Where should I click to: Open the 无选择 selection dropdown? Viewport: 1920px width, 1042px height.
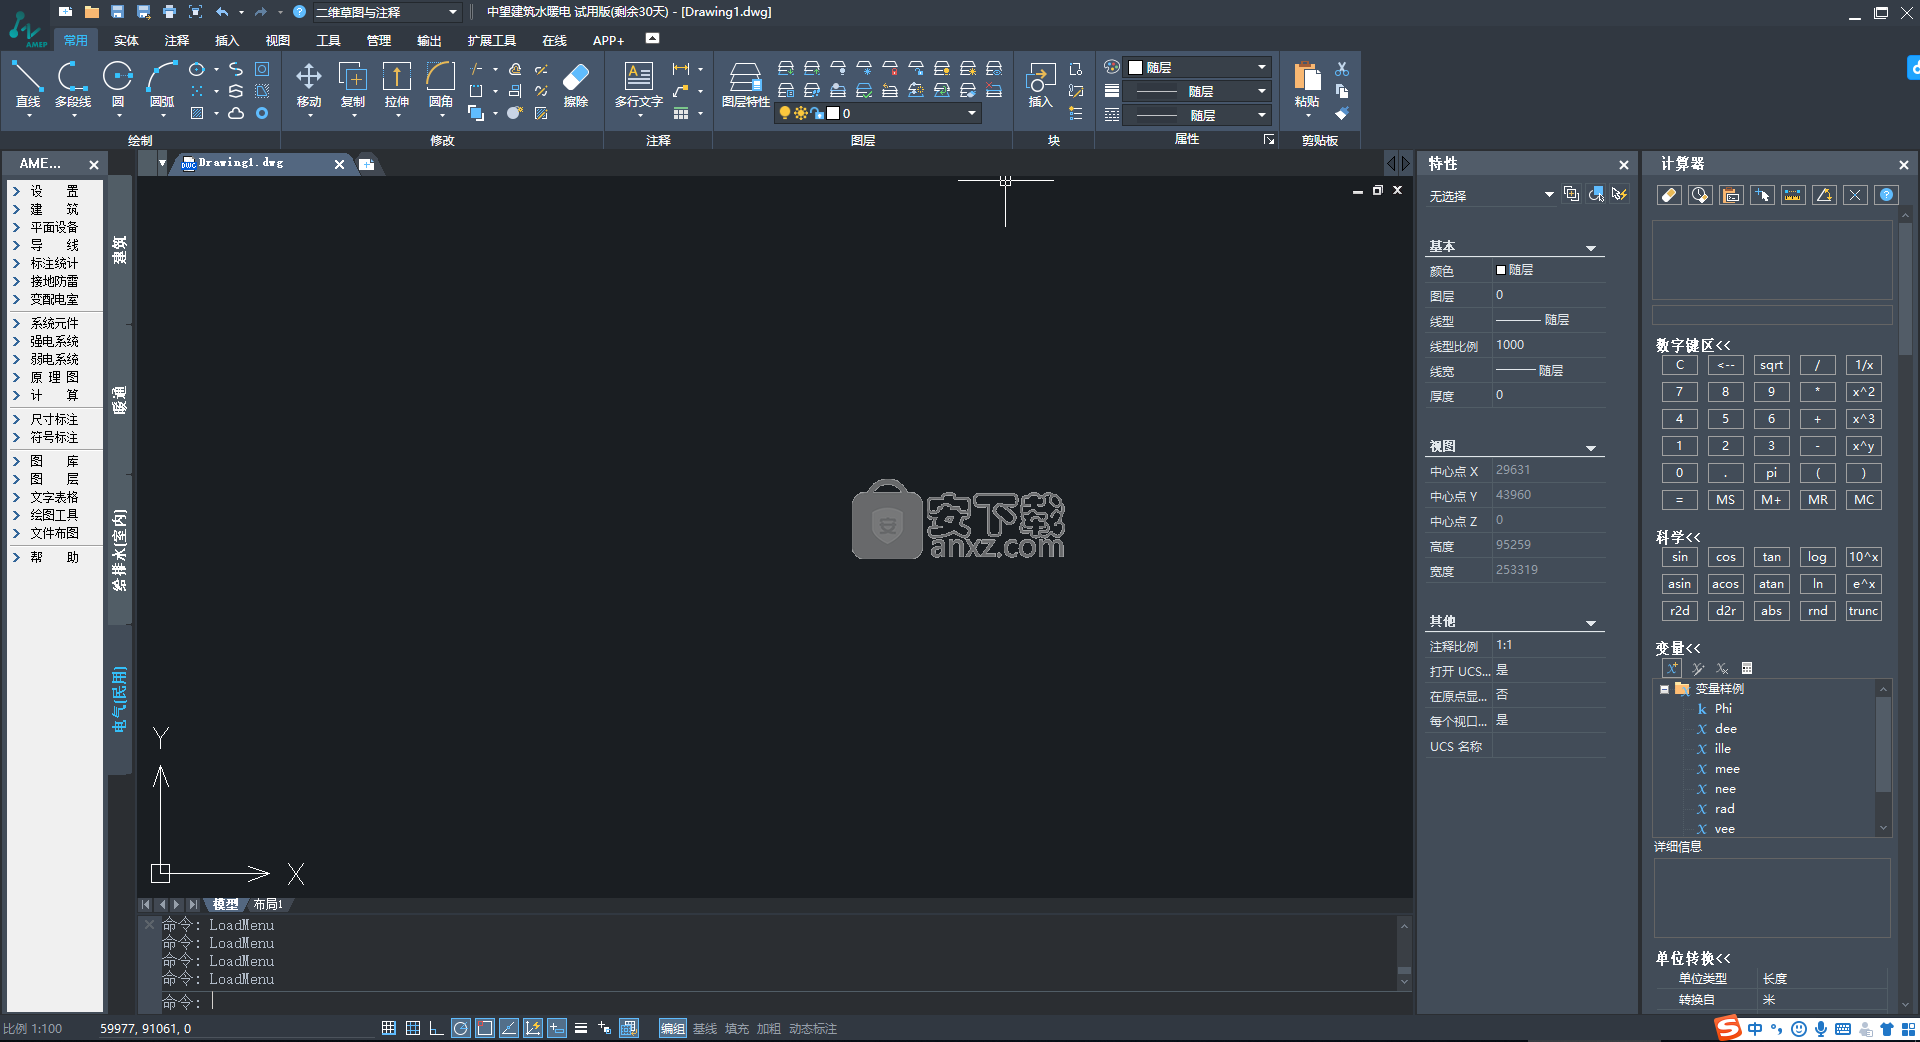1490,195
